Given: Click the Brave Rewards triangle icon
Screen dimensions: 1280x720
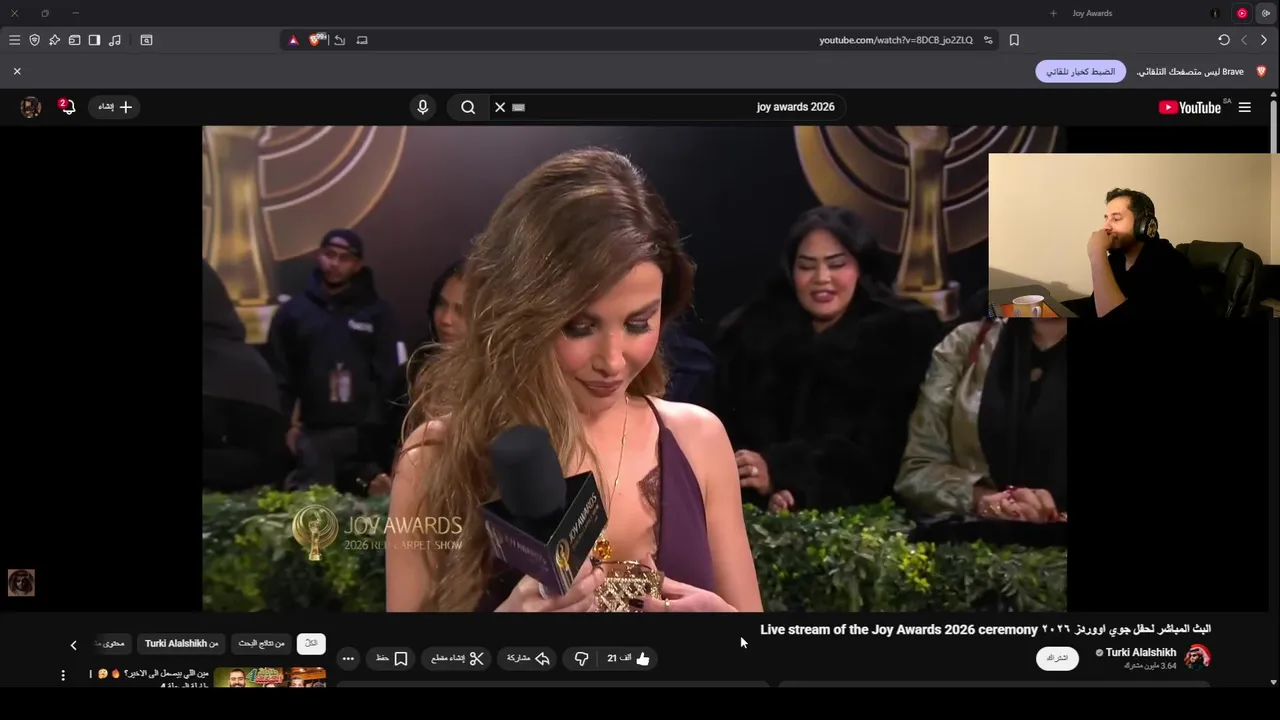Looking at the screenshot, I should (x=293, y=40).
